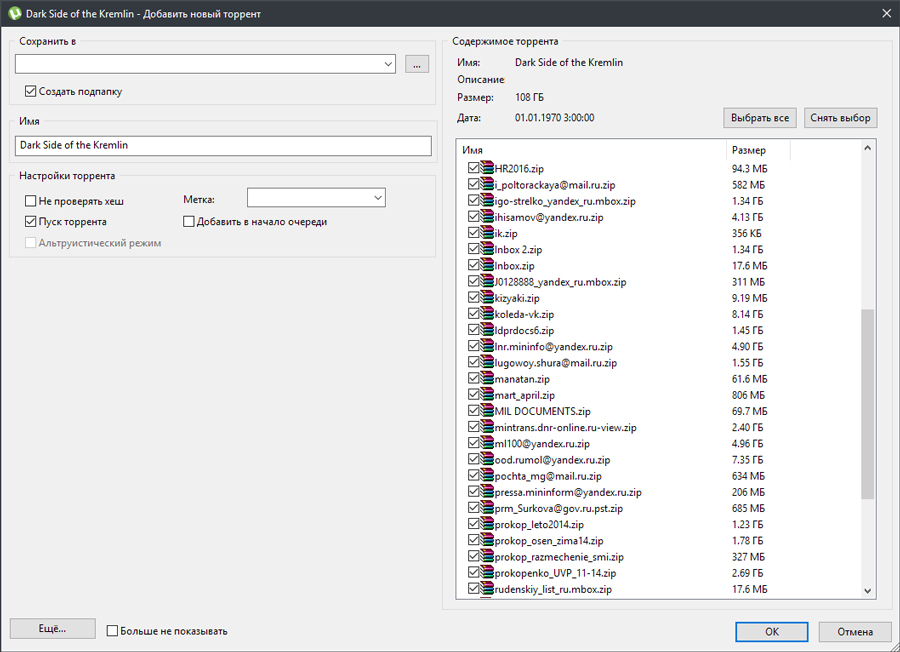The image size is (900, 652).
Task: Click the torrent name input field
Action: click(x=223, y=145)
